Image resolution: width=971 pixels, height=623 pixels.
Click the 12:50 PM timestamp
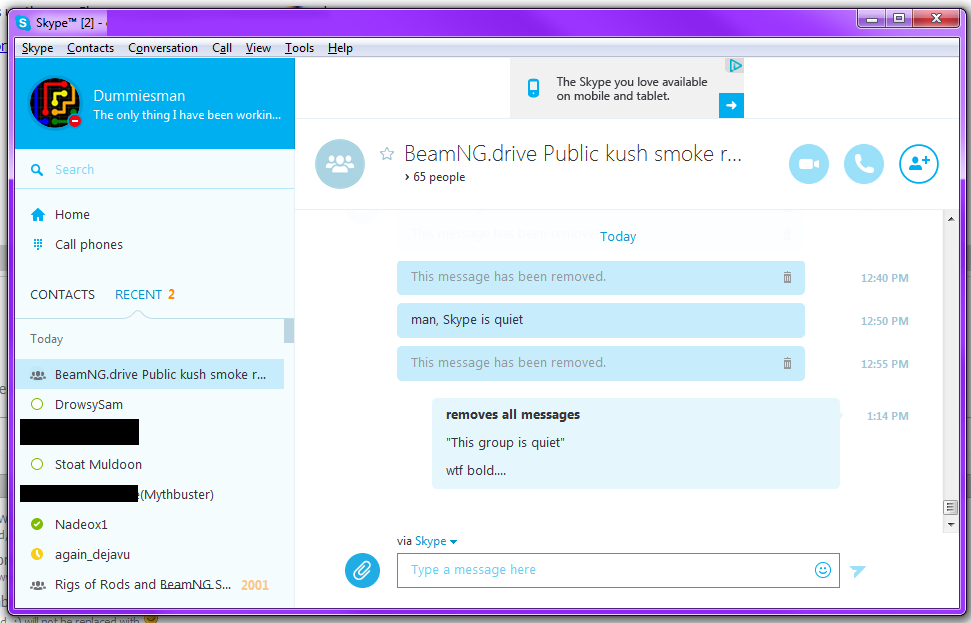[x=884, y=321]
